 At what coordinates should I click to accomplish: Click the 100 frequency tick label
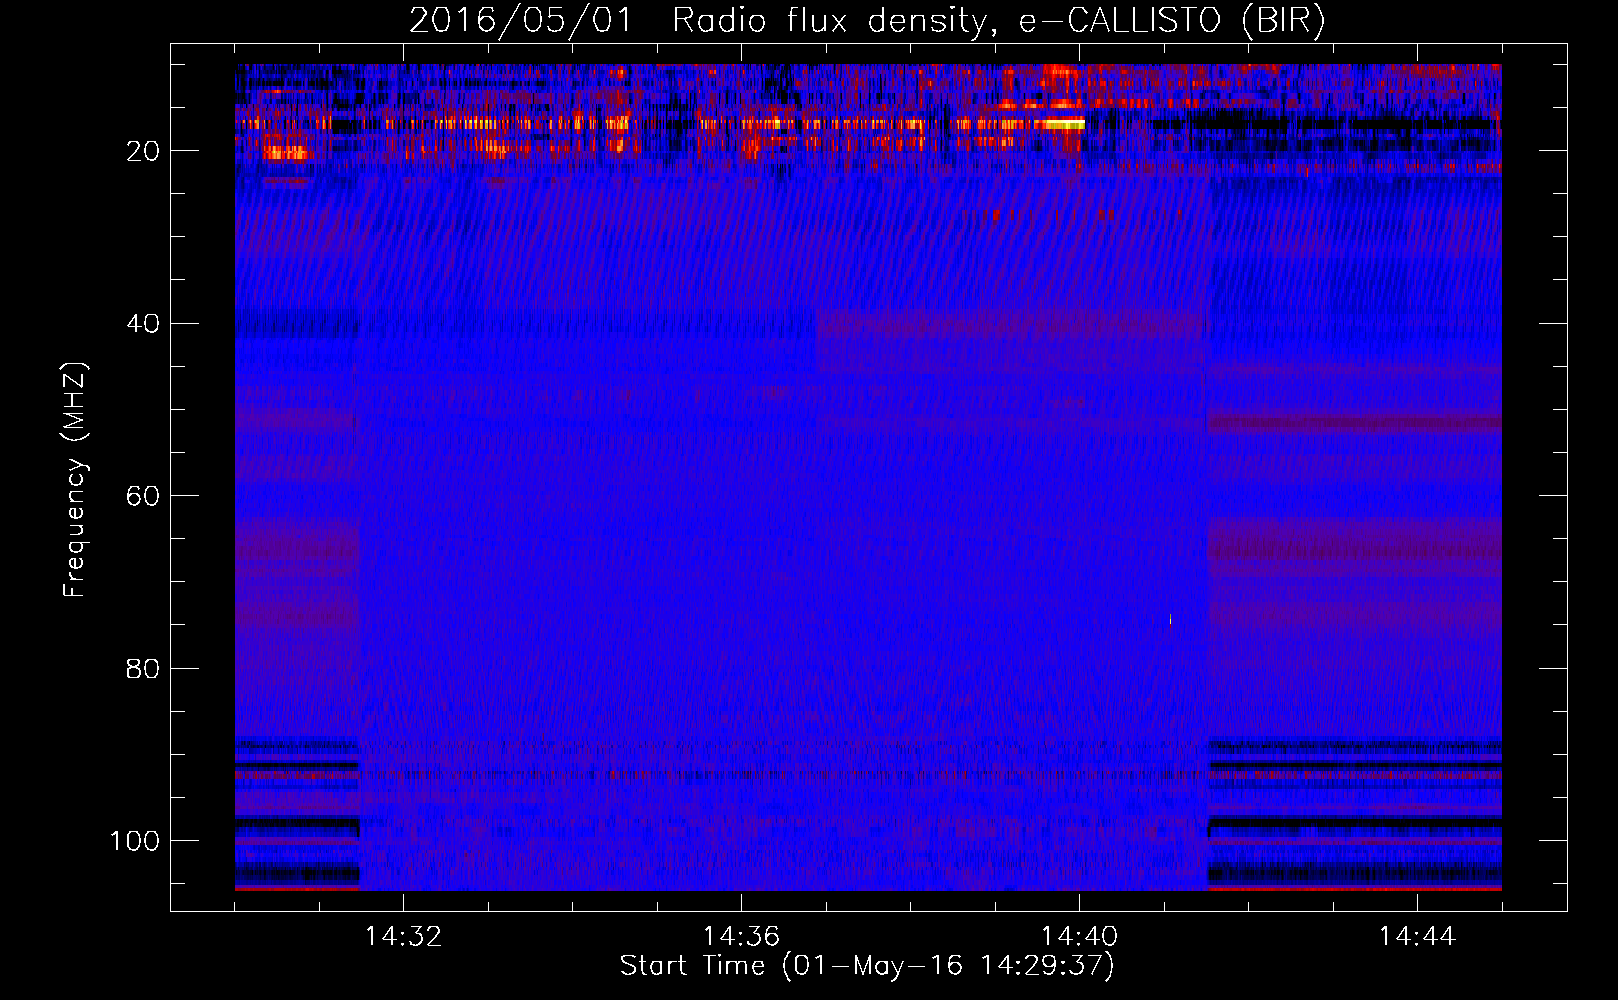(x=135, y=841)
